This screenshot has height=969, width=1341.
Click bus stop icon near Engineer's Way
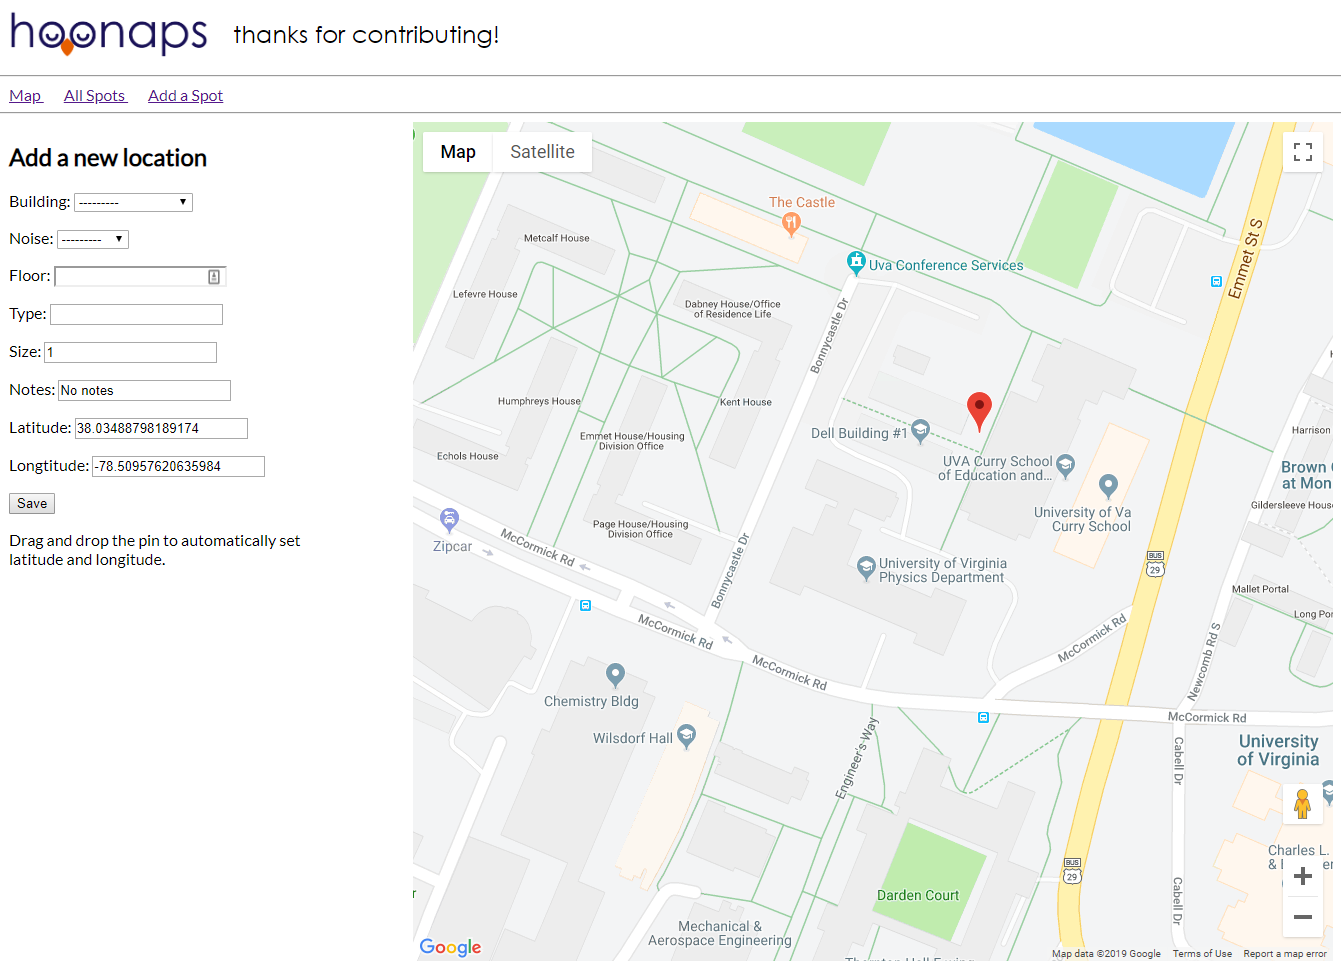pos(983,717)
